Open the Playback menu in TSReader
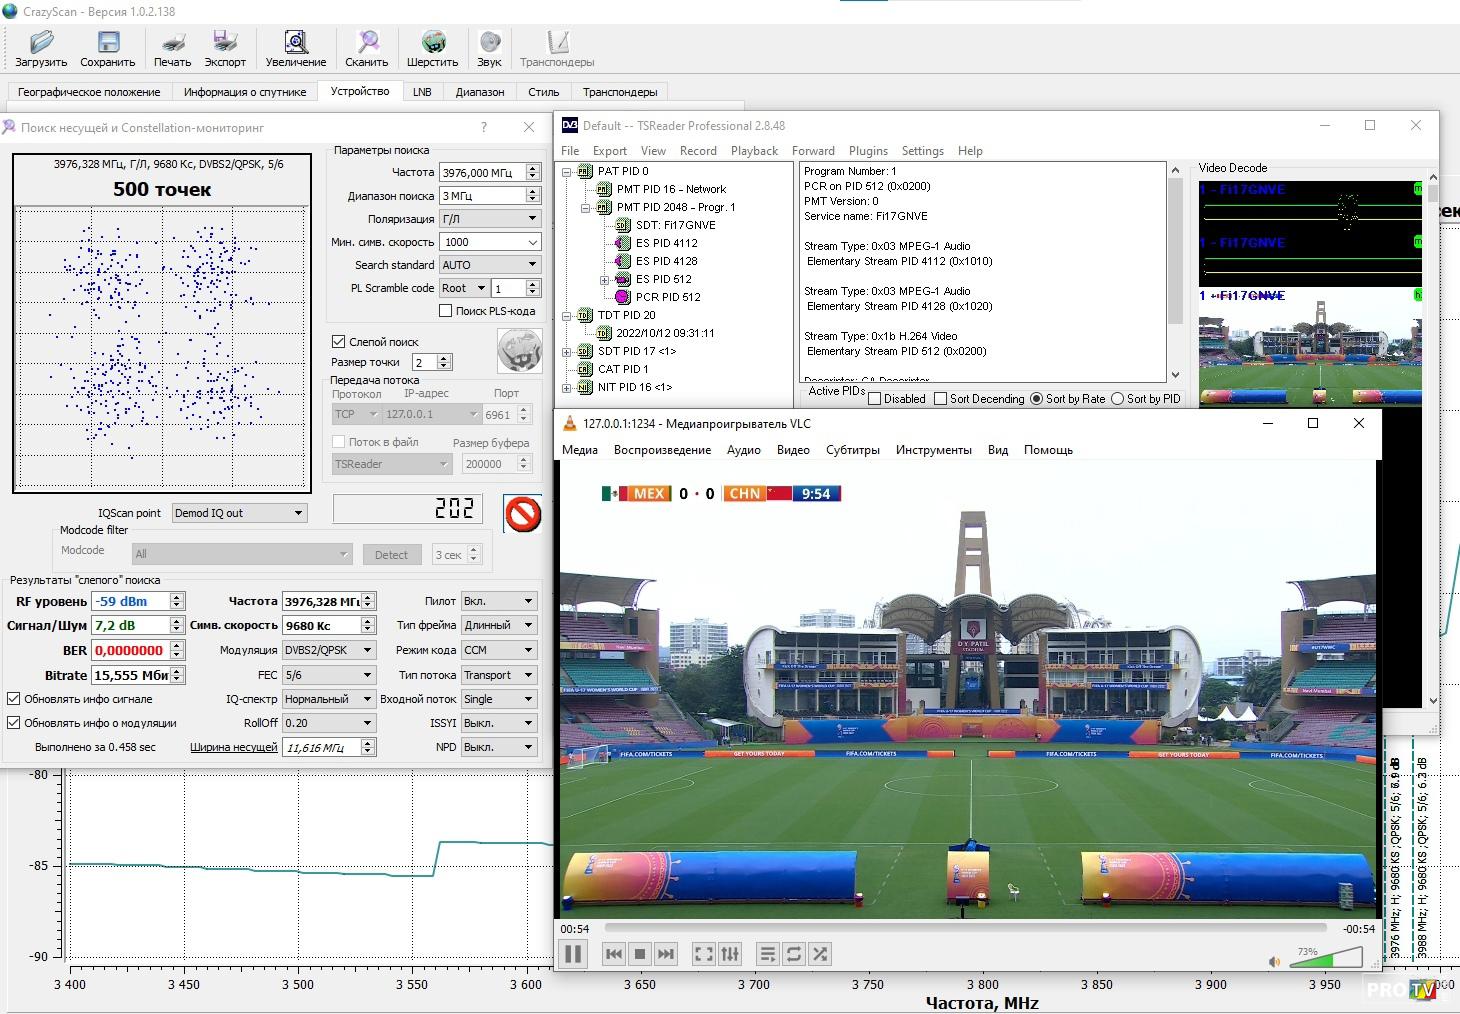1460x1014 pixels. 753,151
